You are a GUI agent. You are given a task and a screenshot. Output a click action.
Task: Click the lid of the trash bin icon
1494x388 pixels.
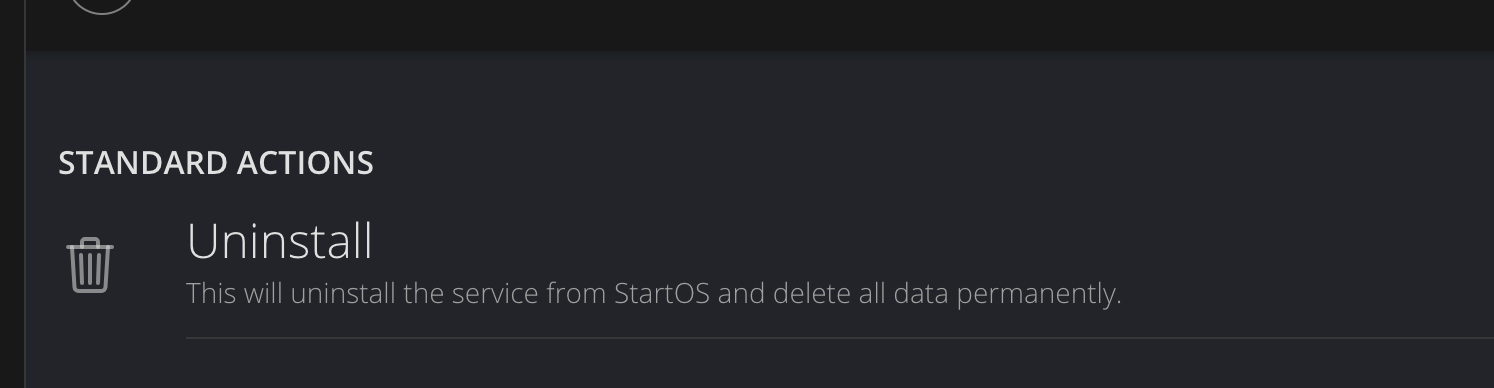pos(90,245)
